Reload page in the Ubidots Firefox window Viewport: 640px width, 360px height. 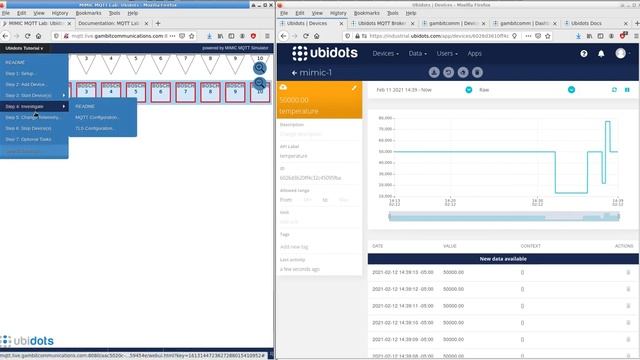click(x=306, y=36)
